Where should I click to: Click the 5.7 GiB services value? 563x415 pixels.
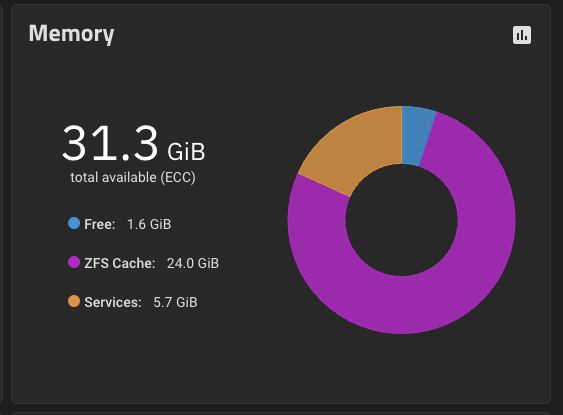tap(176, 302)
